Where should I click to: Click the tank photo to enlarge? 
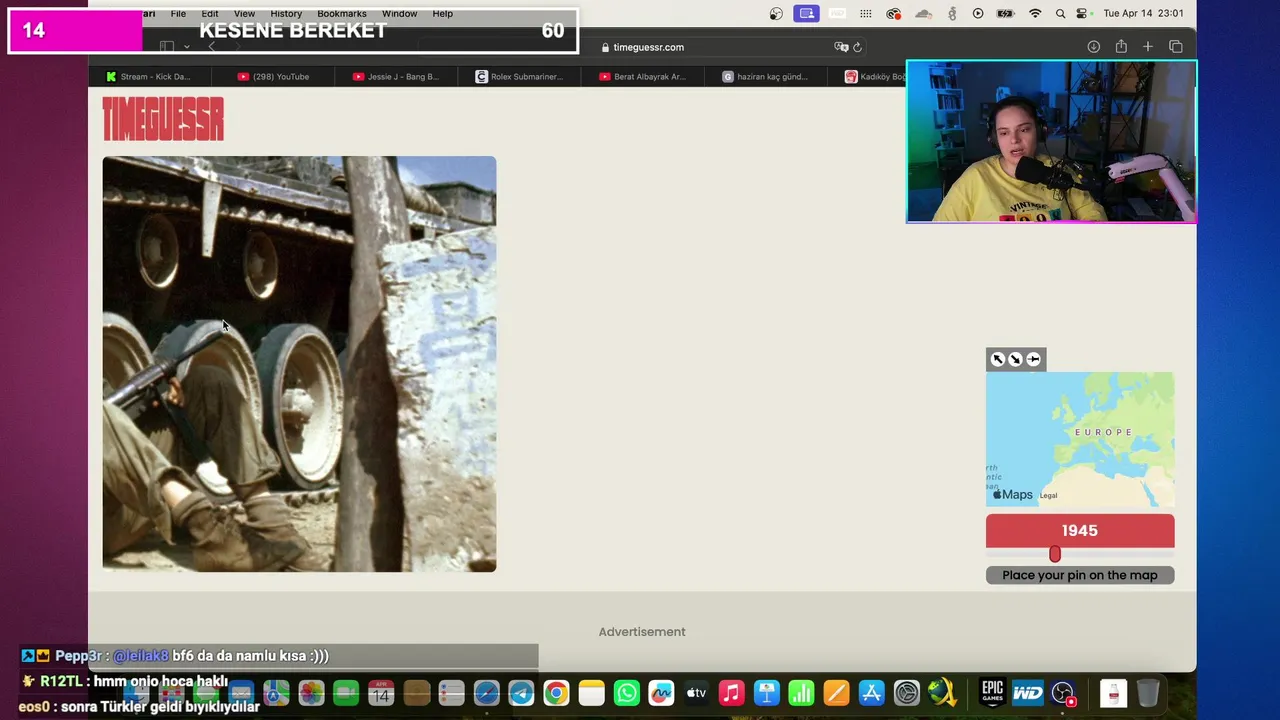(299, 364)
